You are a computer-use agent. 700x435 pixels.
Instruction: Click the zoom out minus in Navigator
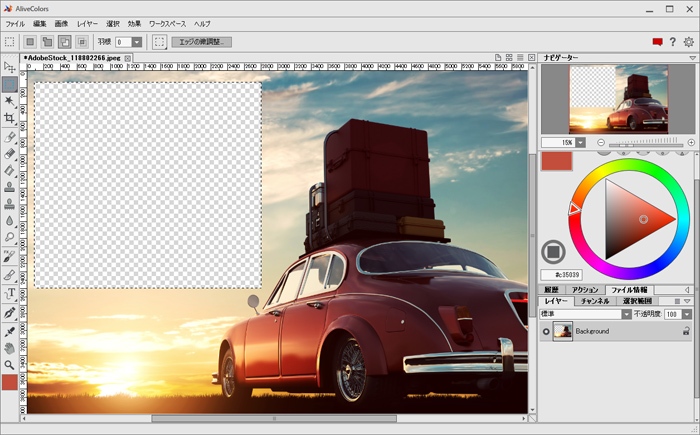click(601, 142)
